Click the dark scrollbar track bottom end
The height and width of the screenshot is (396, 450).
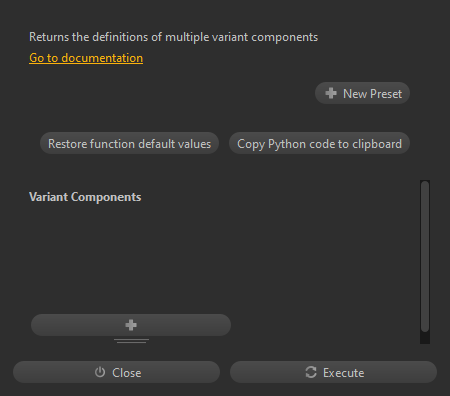click(x=425, y=338)
